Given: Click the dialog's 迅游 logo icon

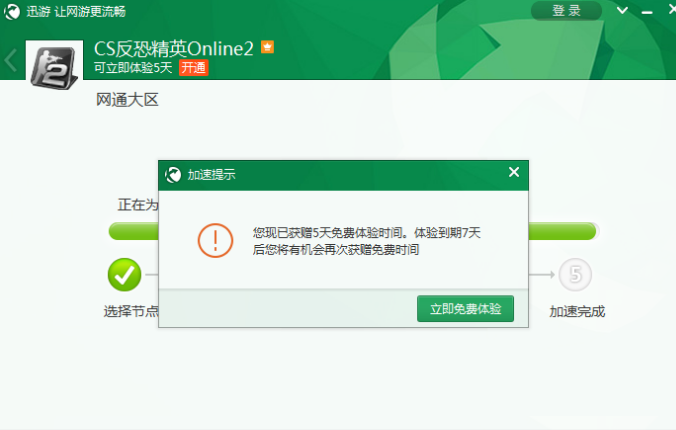Looking at the screenshot, I should tap(173, 175).
